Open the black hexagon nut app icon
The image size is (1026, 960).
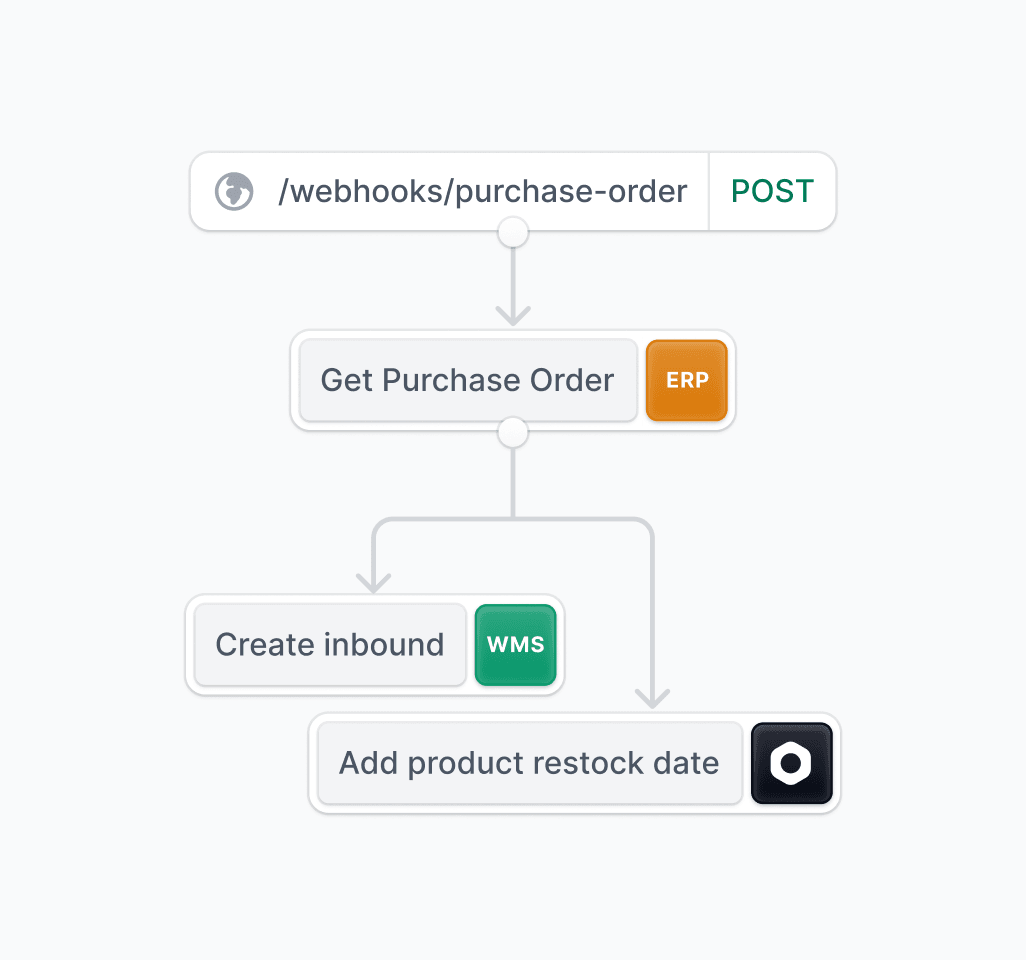coord(792,763)
